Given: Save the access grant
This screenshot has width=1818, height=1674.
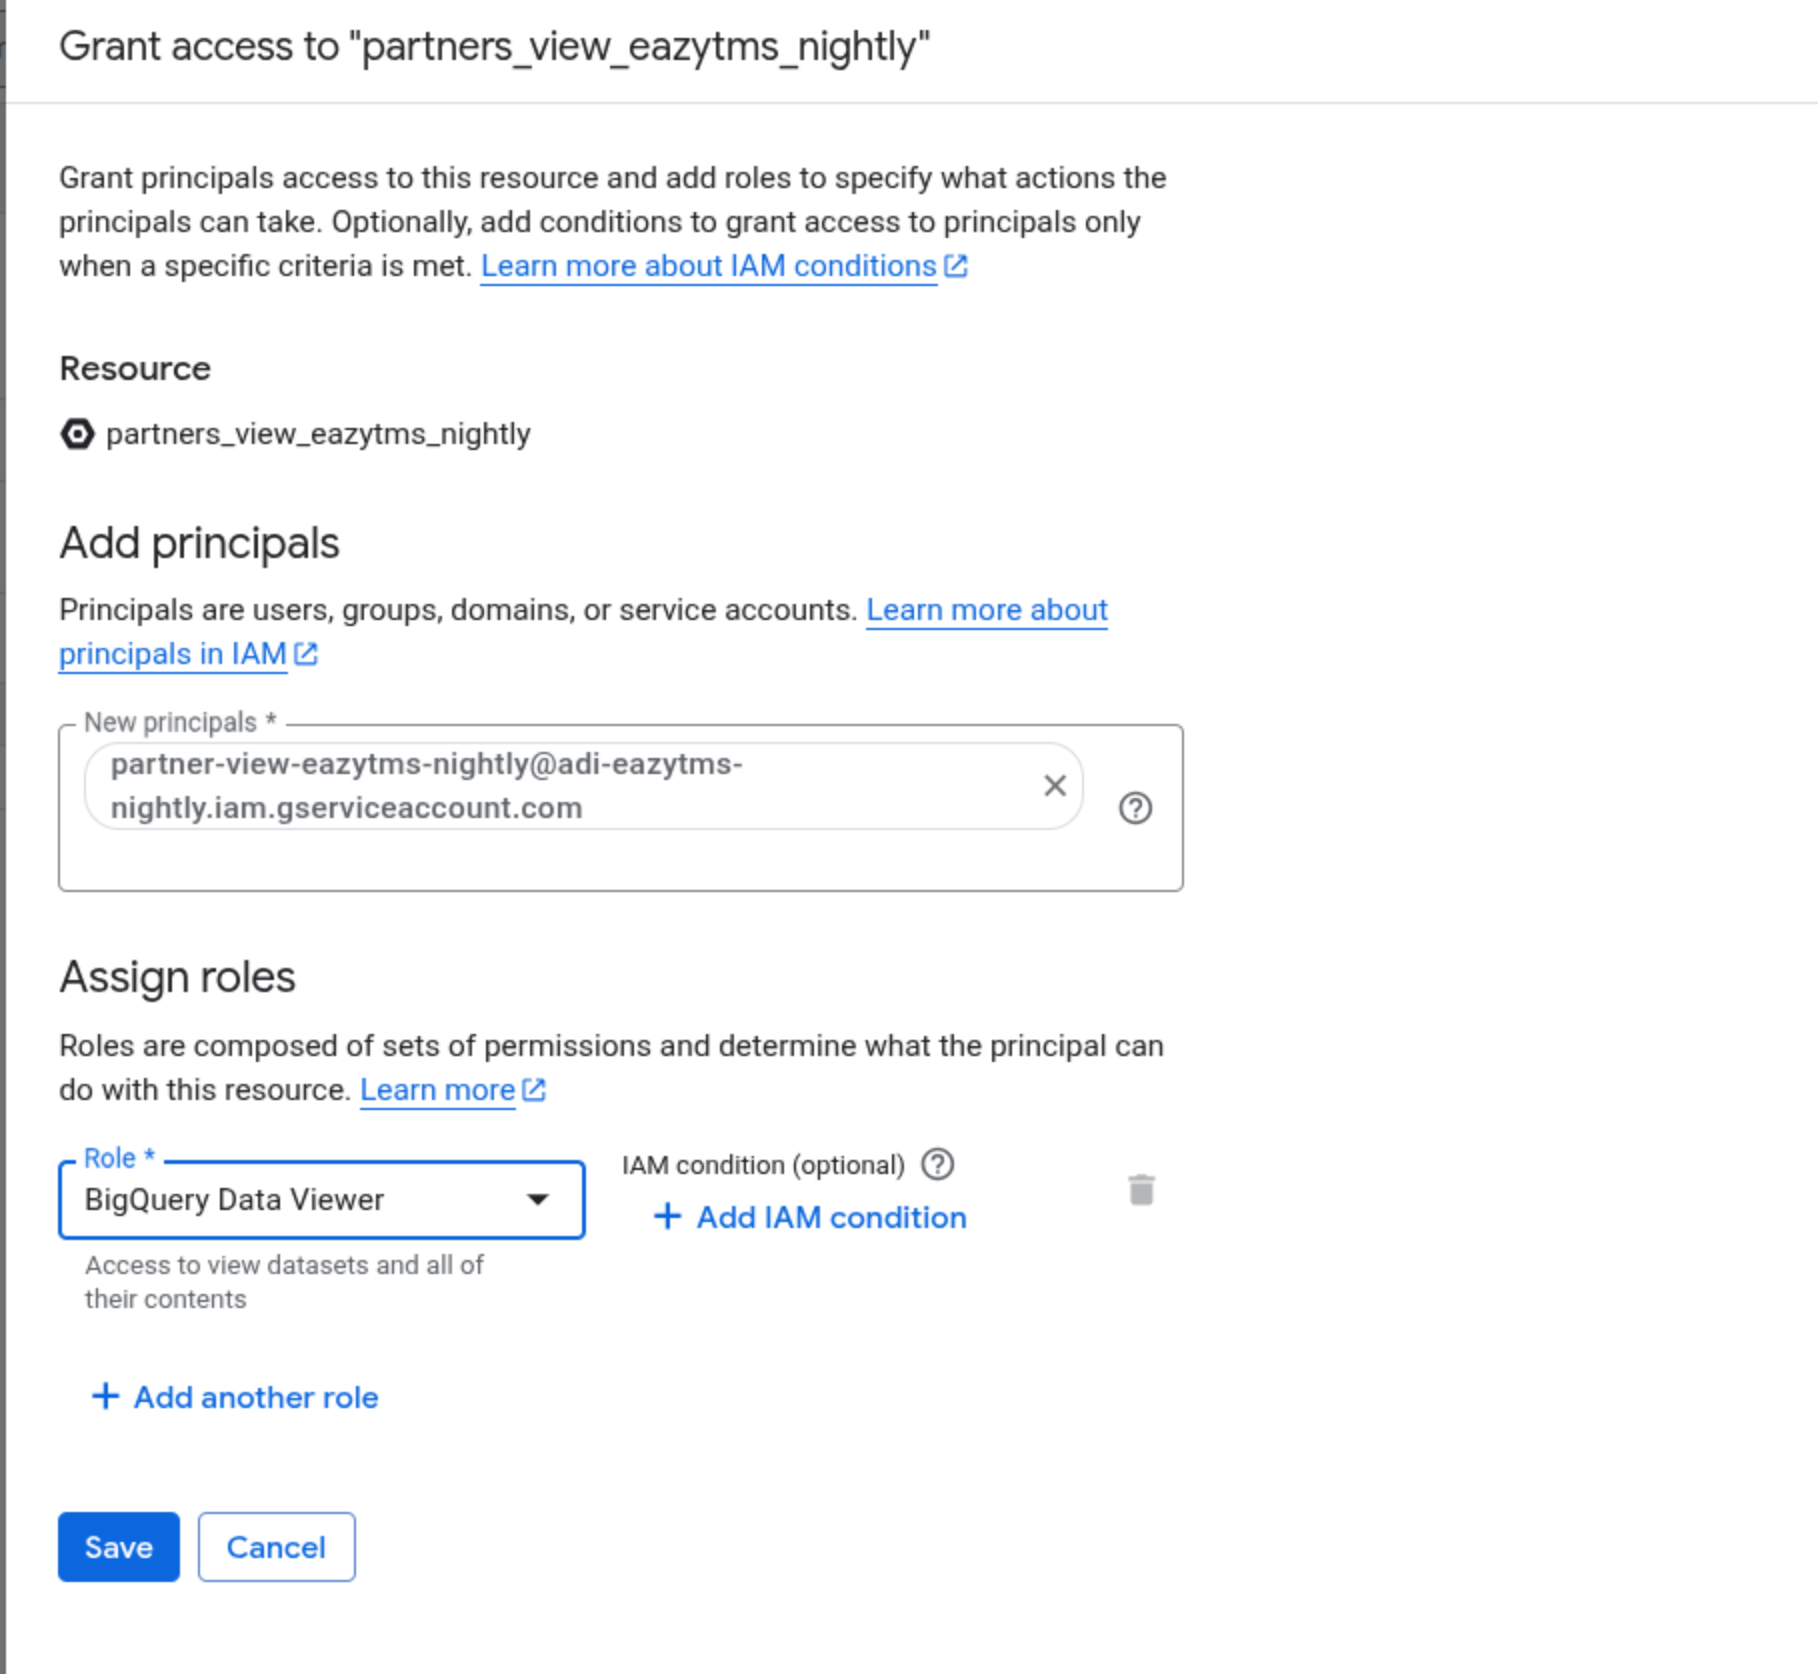Looking at the screenshot, I should click(x=119, y=1547).
